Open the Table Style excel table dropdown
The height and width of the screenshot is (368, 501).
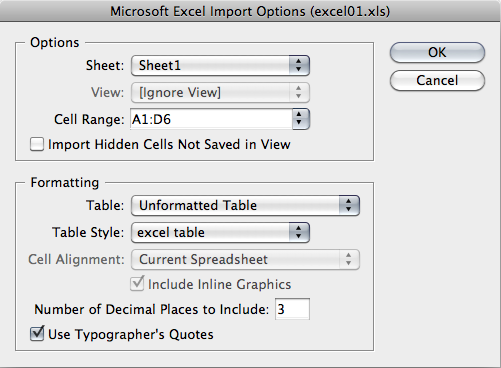220,232
